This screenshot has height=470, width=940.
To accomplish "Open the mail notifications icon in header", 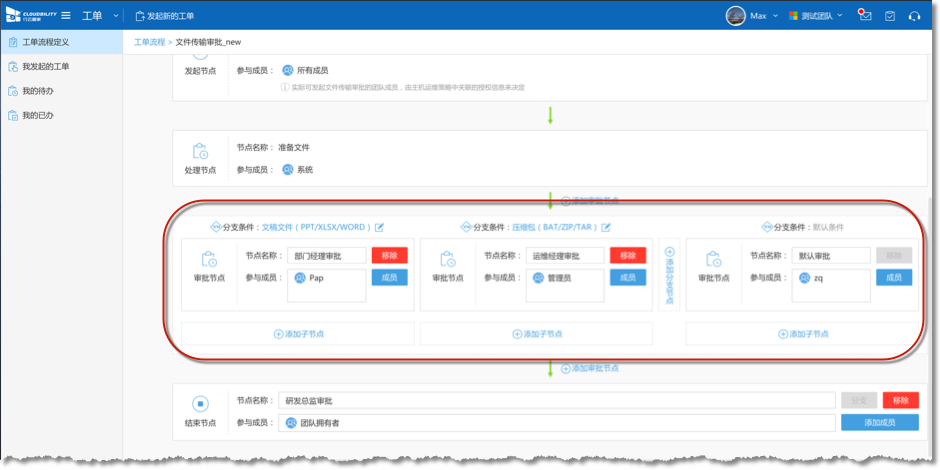I will [865, 16].
